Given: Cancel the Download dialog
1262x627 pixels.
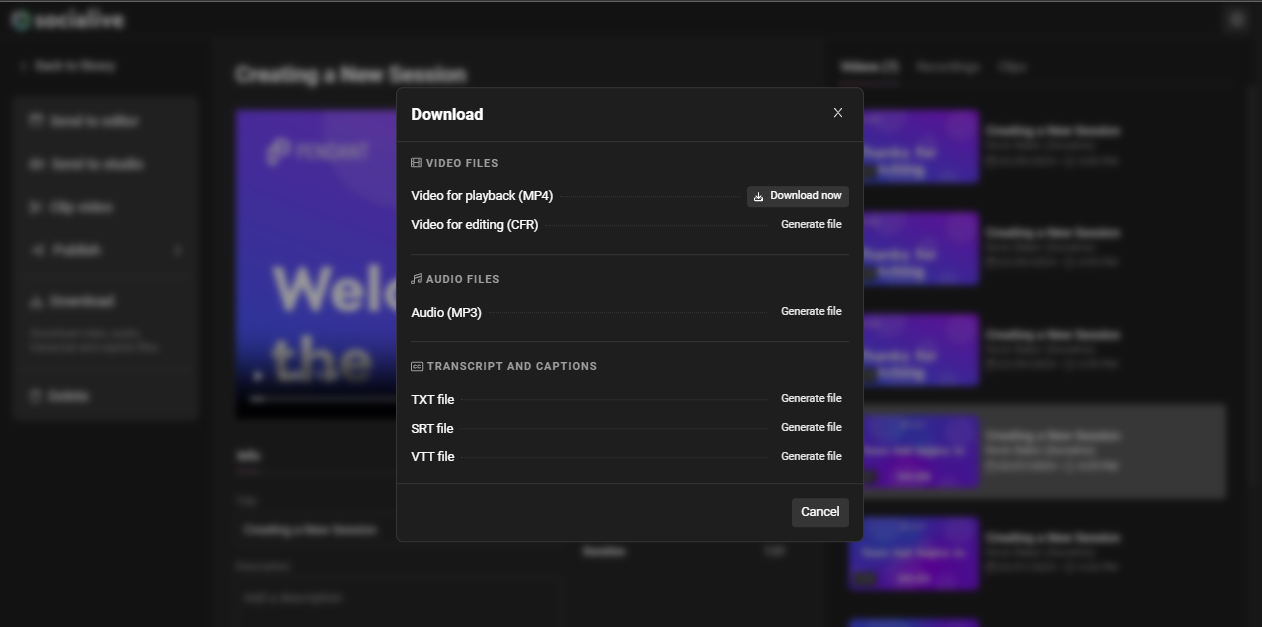Looking at the screenshot, I should pyautogui.click(x=820, y=512).
